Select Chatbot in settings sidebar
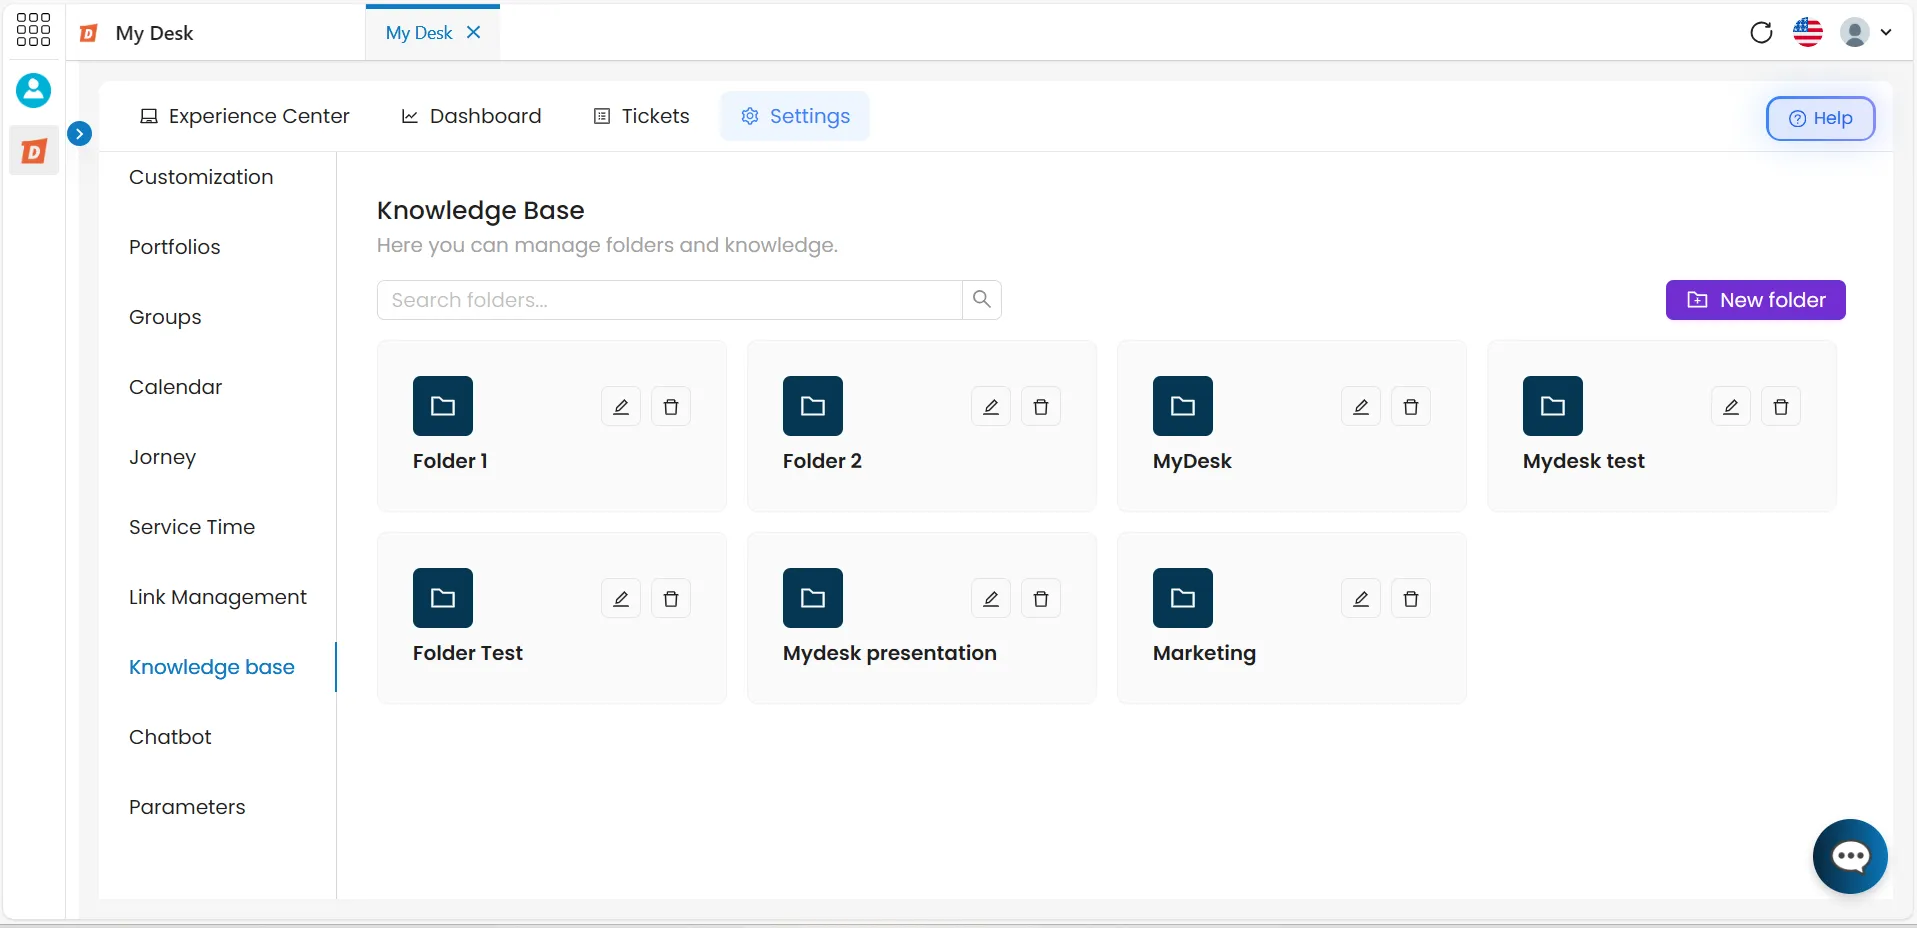Viewport: 1917px width, 928px height. 170,737
